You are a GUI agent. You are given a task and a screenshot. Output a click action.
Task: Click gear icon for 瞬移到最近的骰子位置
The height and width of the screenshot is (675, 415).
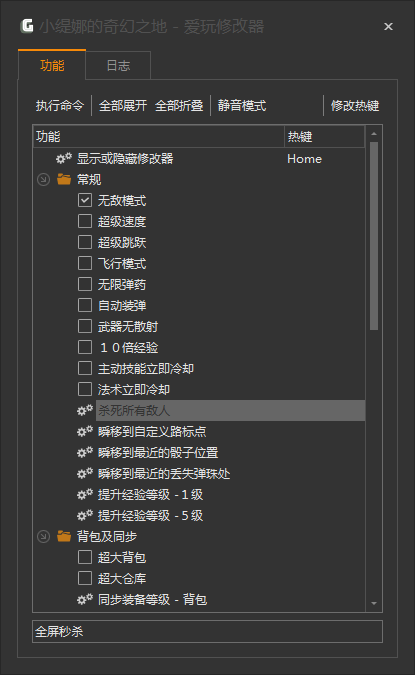click(85, 452)
